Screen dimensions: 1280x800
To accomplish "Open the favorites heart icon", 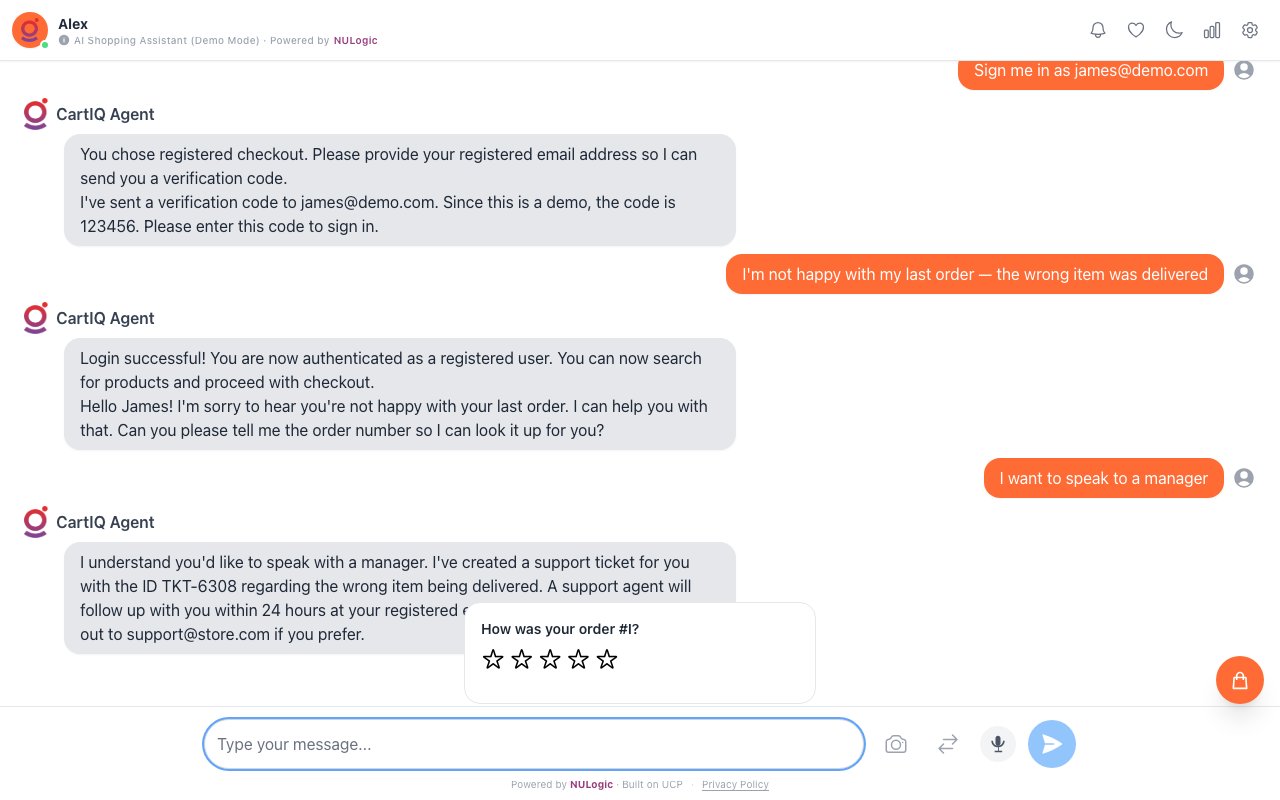I will pyautogui.click(x=1136, y=30).
